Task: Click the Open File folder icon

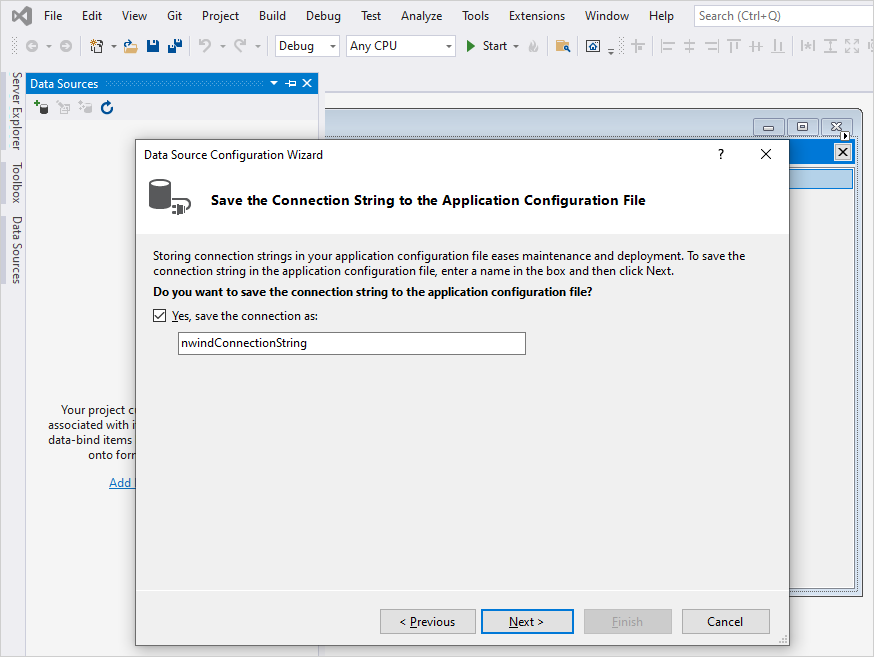Action: pyautogui.click(x=131, y=46)
